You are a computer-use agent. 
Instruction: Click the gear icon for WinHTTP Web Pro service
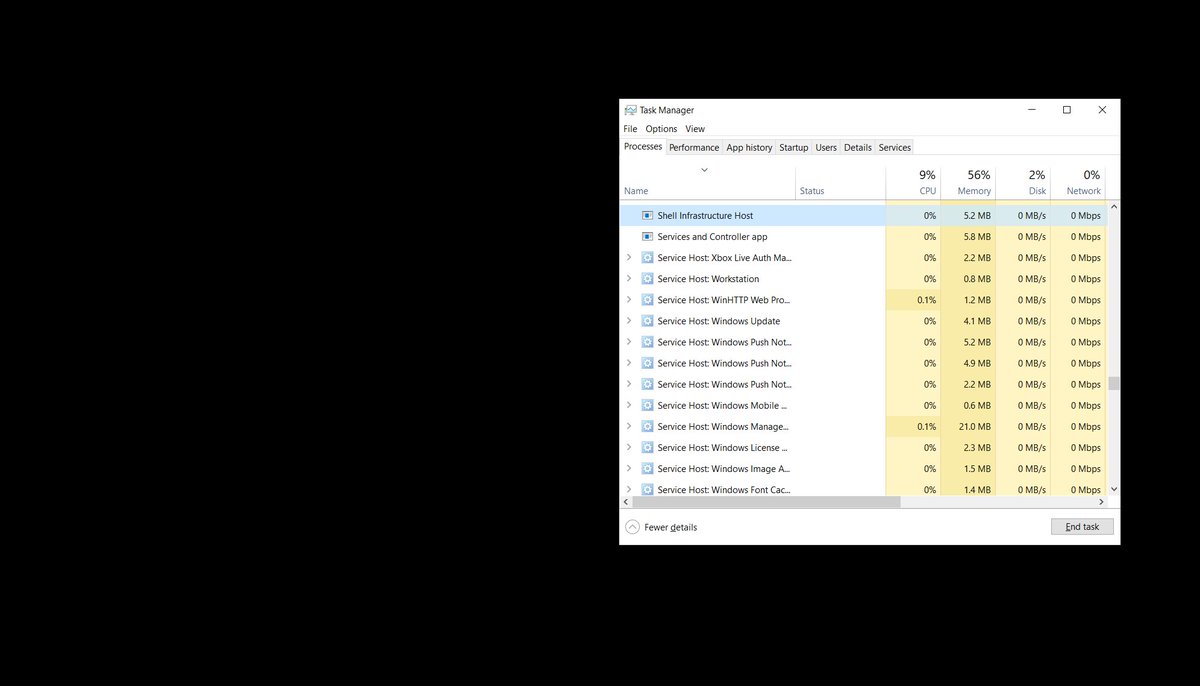[x=647, y=300]
